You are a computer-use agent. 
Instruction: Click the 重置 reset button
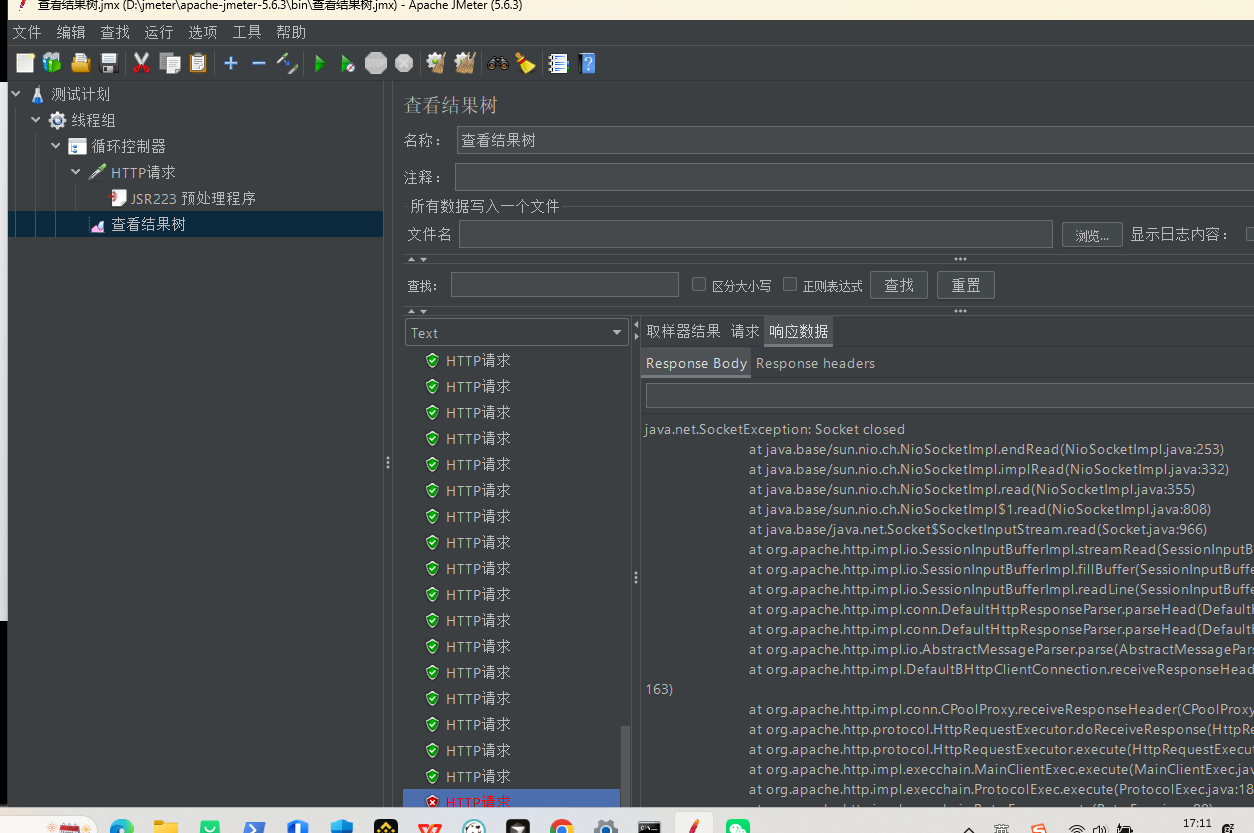[x=966, y=285]
